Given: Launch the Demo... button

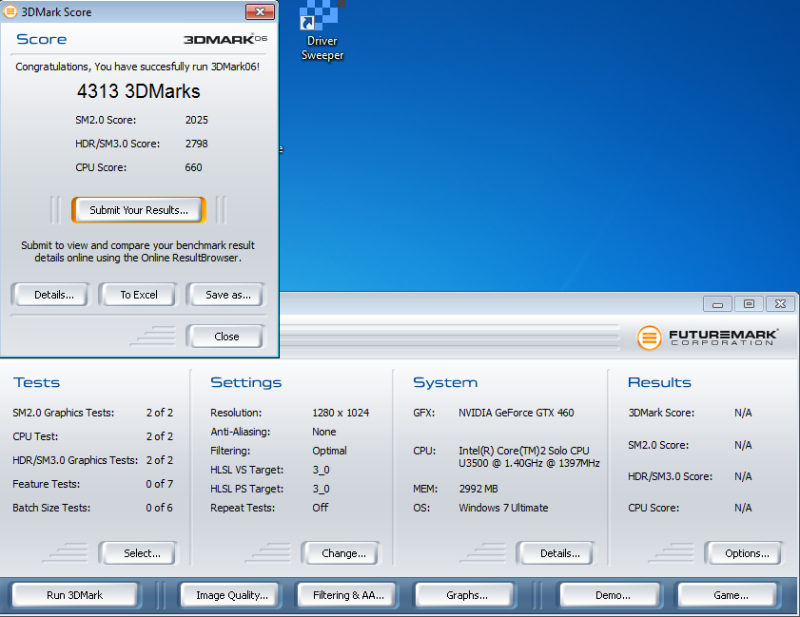Looking at the screenshot, I should pos(612,595).
